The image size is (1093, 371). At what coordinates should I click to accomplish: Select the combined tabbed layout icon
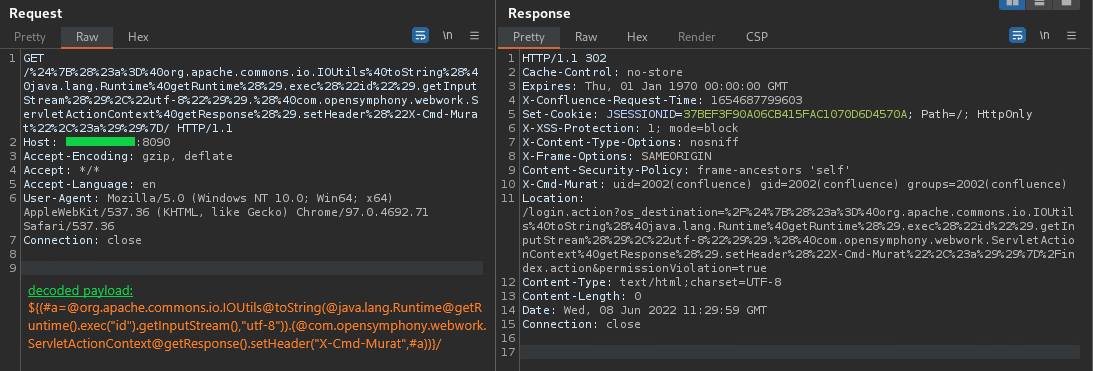pos(1066,3)
